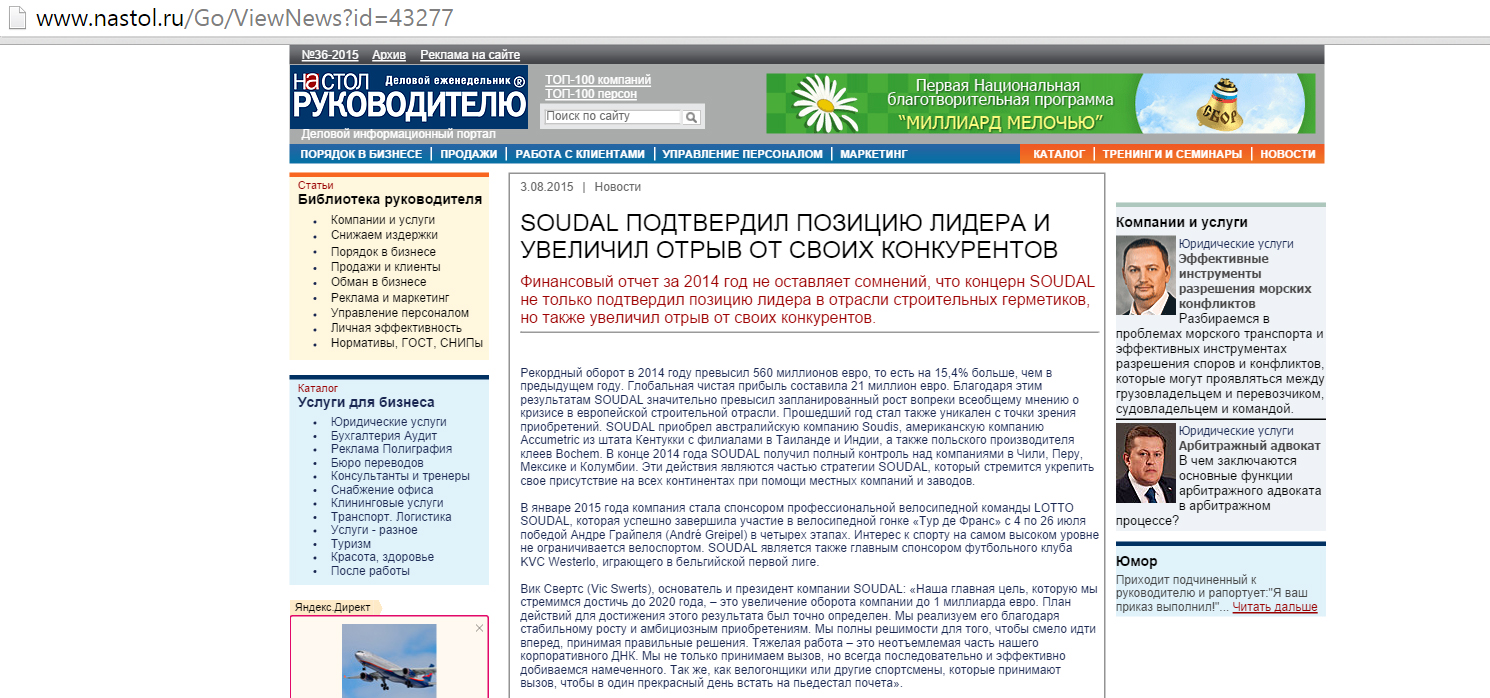The image size is (1490, 698).
Task: Click the headline 'SOUDAL подтвердил позицию лидера'
Action: (789, 235)
